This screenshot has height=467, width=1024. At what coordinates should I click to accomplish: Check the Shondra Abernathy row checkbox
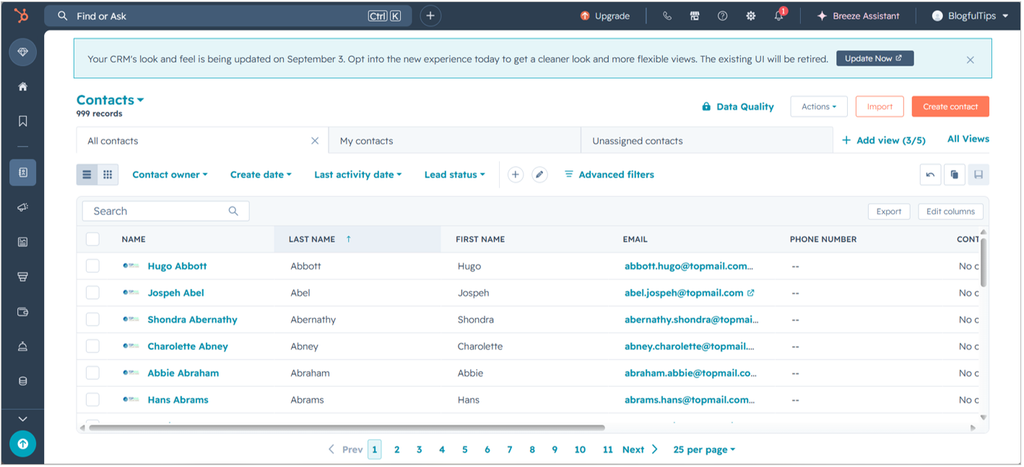[93, 319]
